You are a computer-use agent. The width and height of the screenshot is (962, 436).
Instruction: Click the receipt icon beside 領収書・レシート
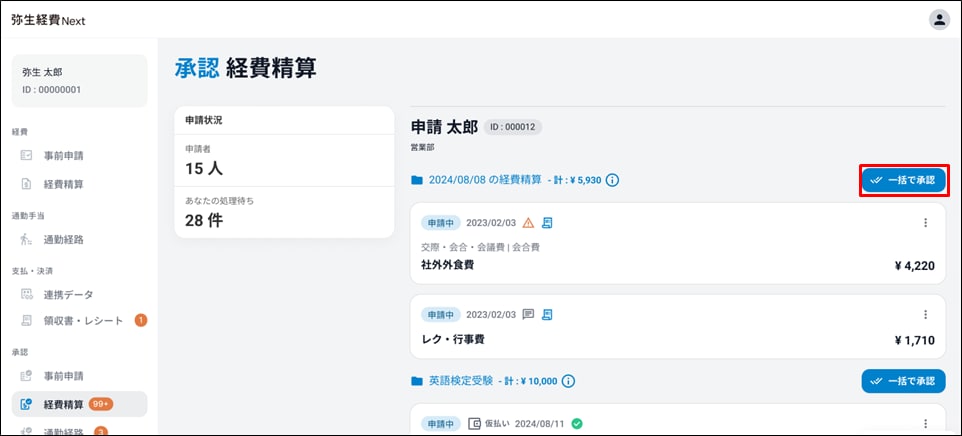(x=26, y=321)
